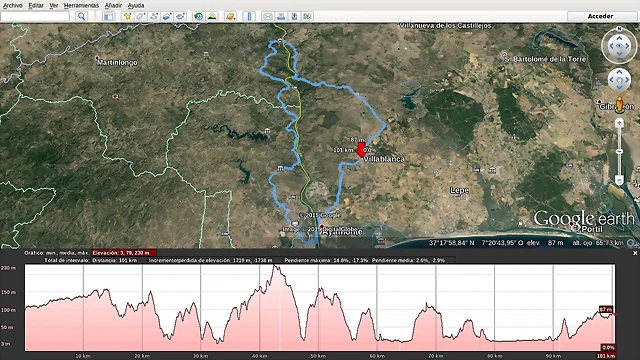Click the print icon
This screenshot has height=360, width=640.
(x=281, y=16)
